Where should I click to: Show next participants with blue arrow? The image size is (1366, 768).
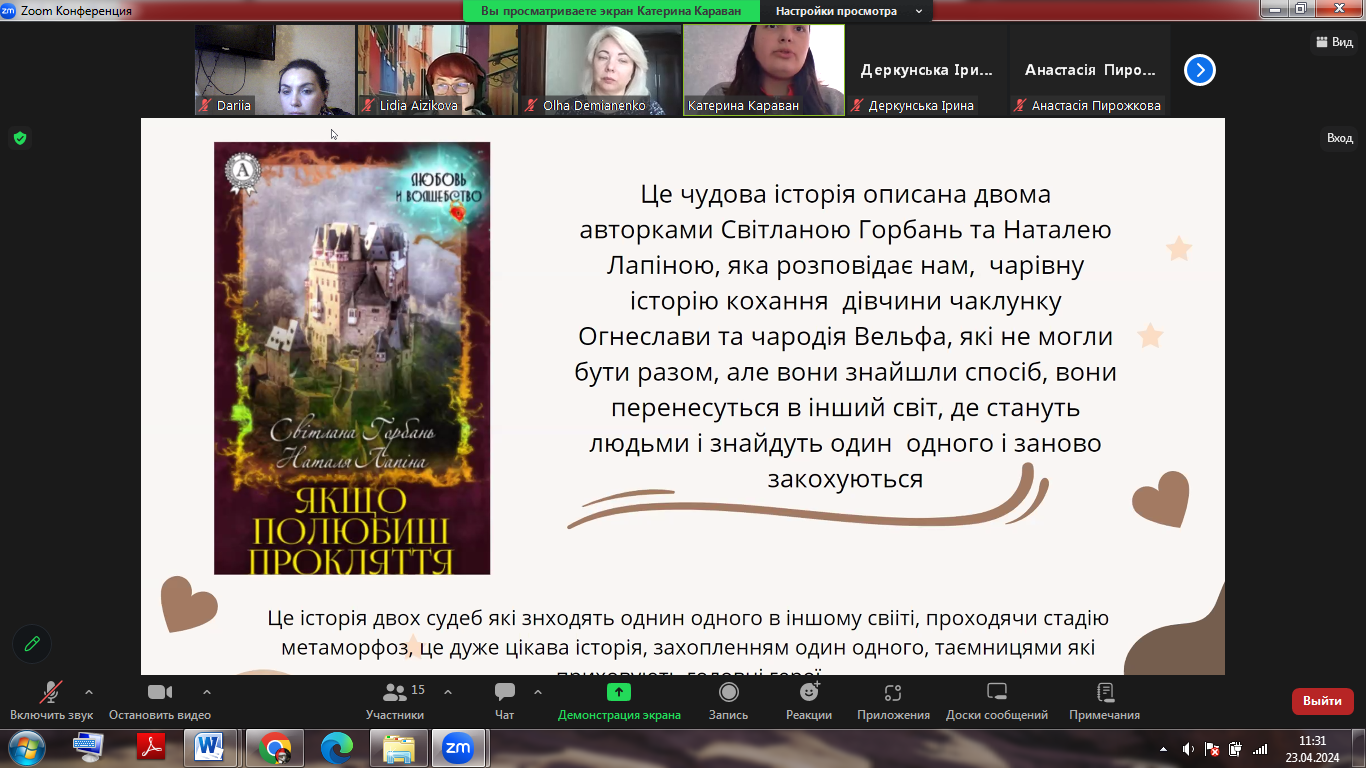click(1200, 70)
